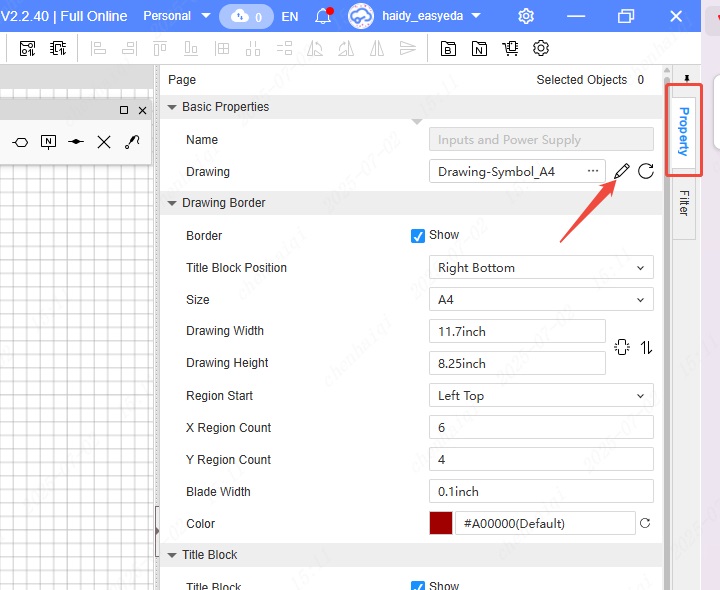
Task: Open the Title Block Position dropdown
Action: [x=540, y=268]
